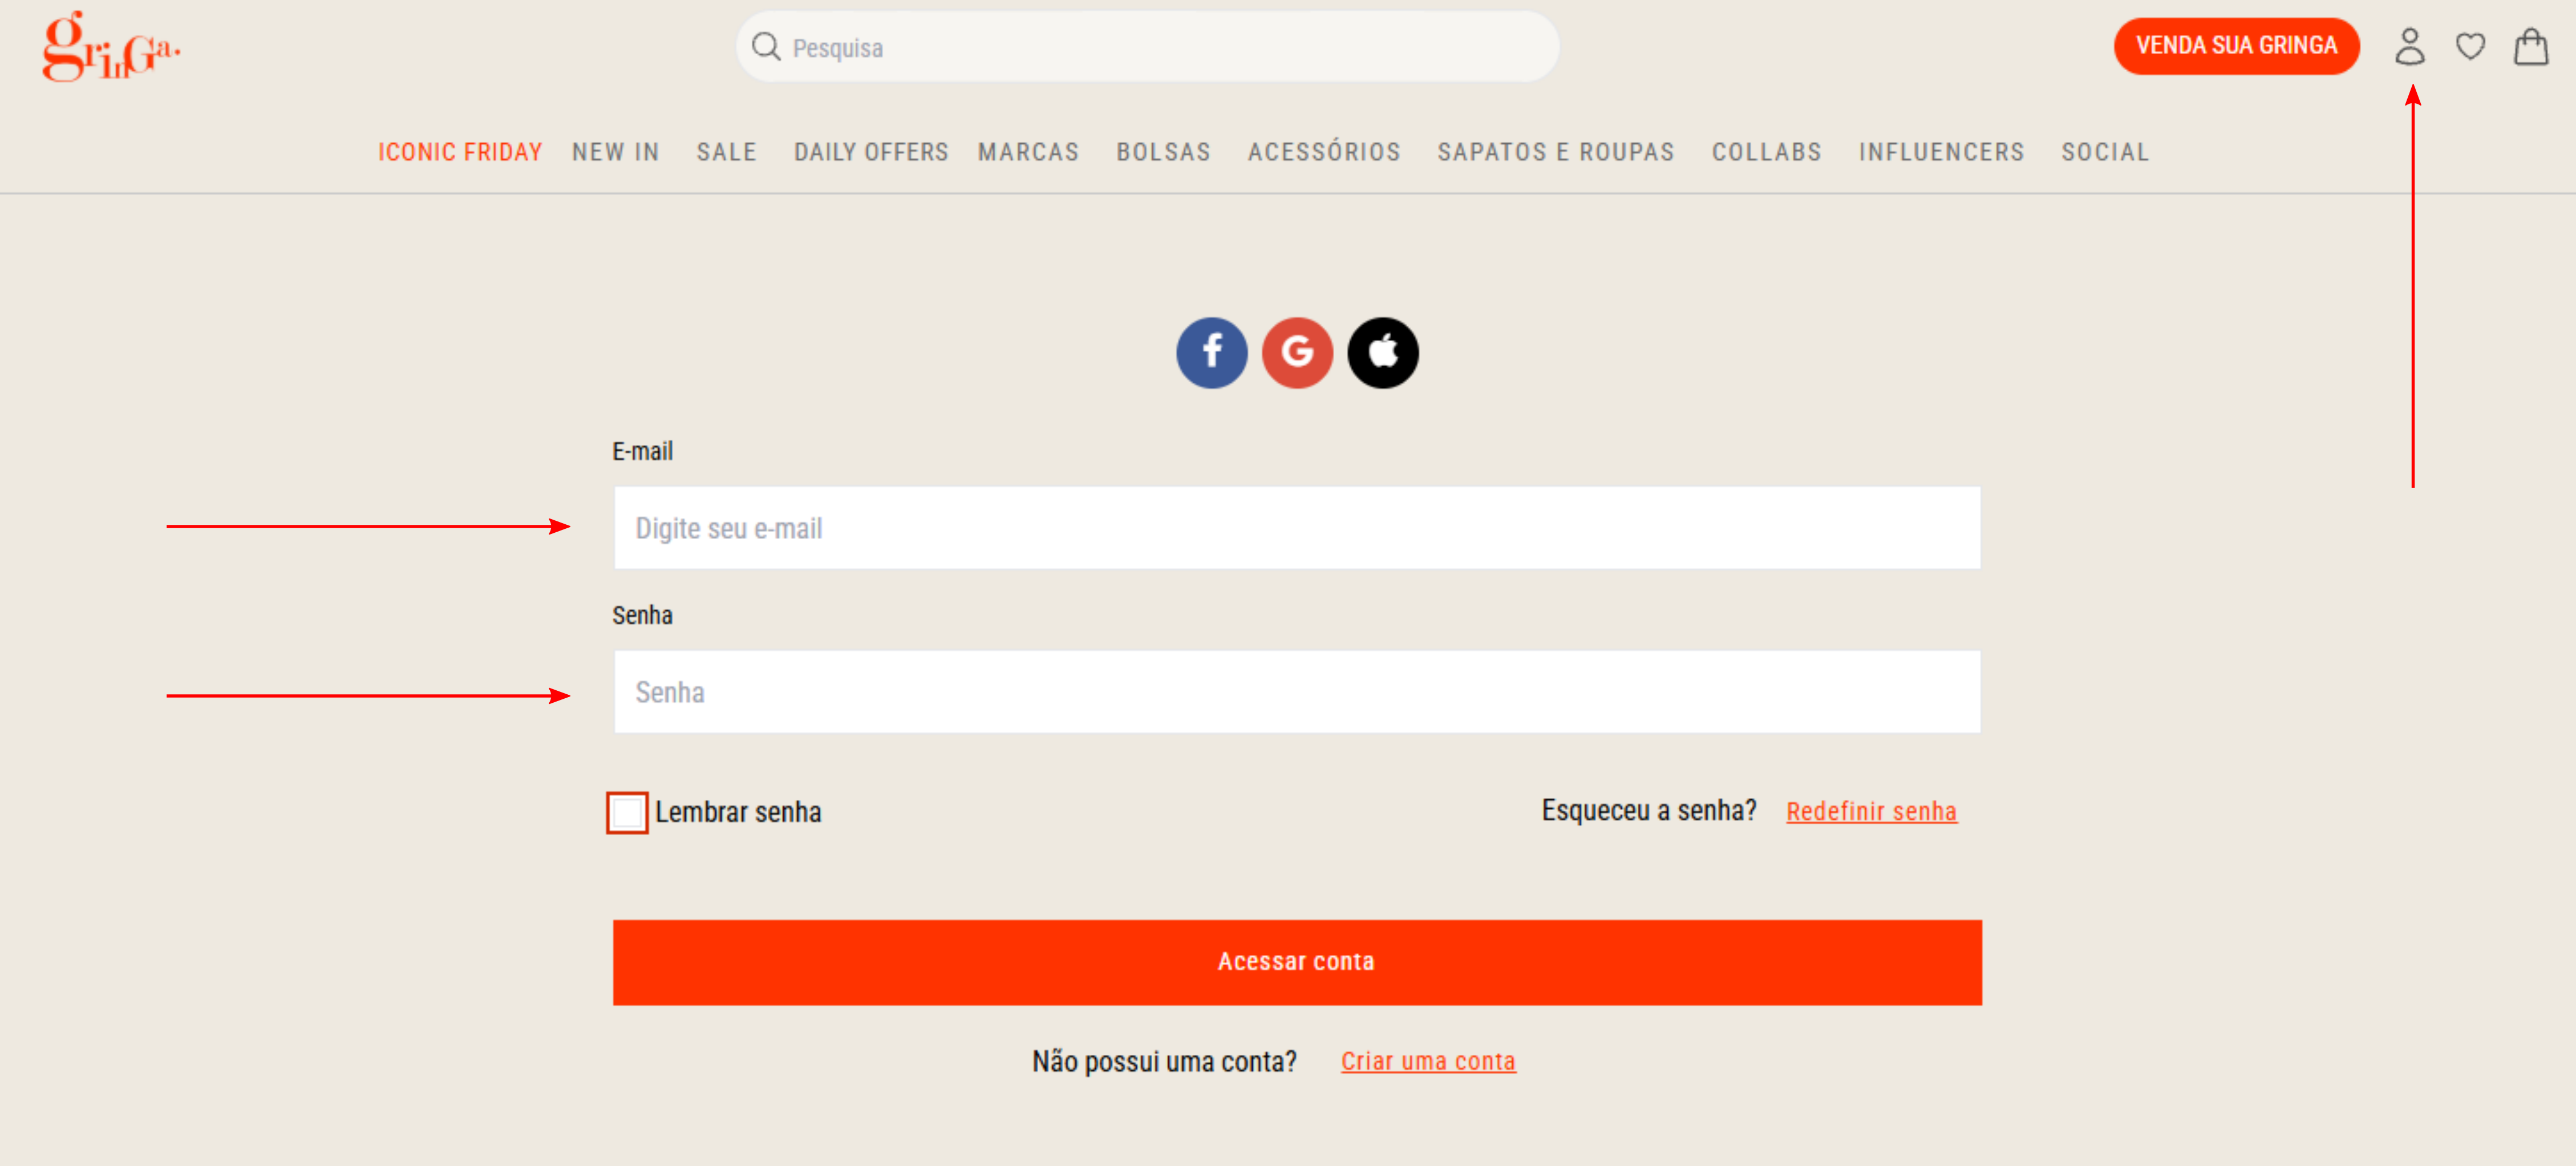The width and height of the screenshot is (2576, 1166).
Task: Click the search magnifier icon
Action: pyautogui.click(x=766, y=46)
